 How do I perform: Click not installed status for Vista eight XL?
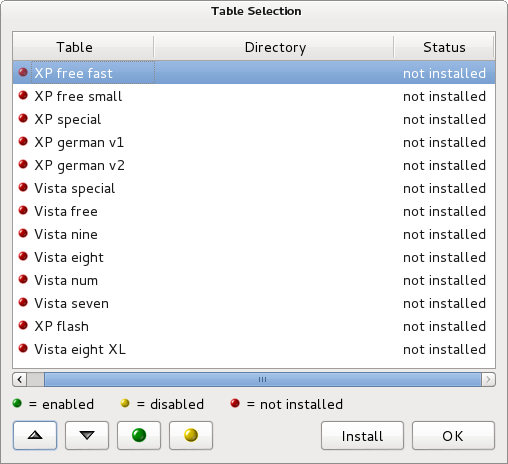click(444, 349)
